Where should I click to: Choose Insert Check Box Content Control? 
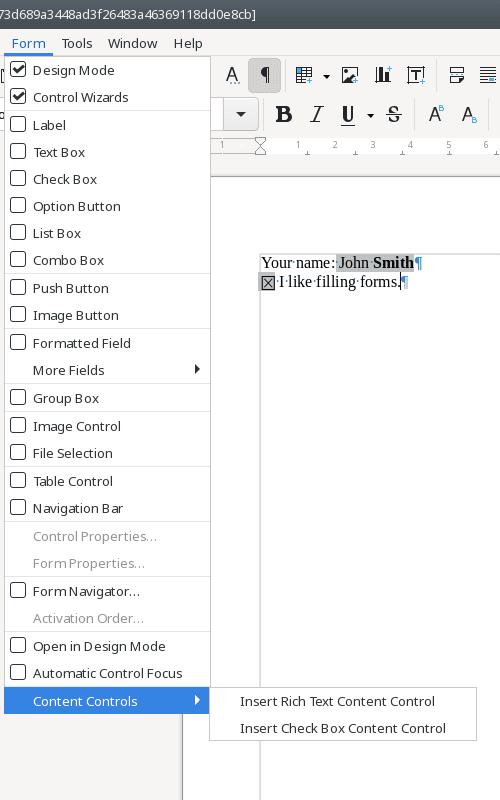[x=343, y=728]
